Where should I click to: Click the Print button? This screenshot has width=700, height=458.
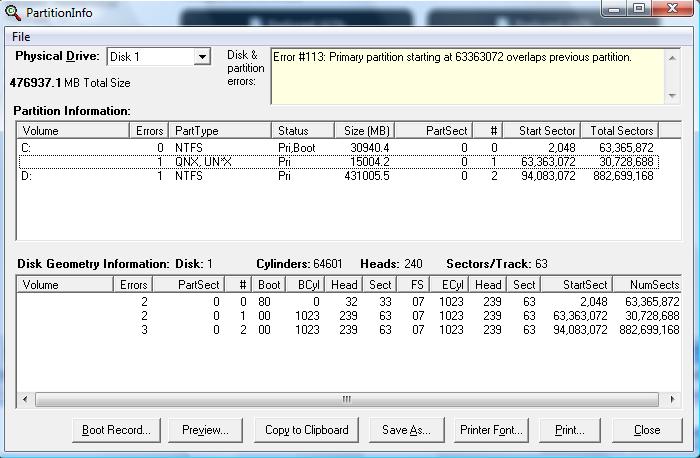(570, 430)
